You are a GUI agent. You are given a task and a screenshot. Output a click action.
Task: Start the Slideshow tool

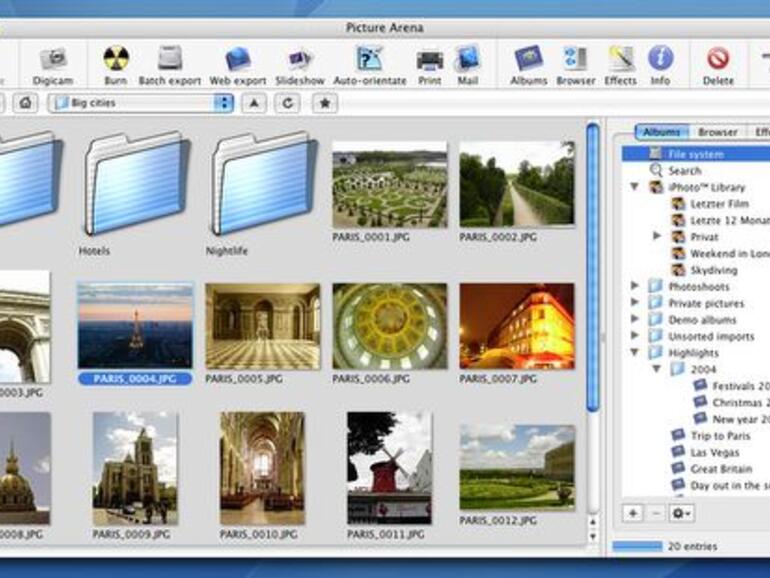click(x=300, y=60)
